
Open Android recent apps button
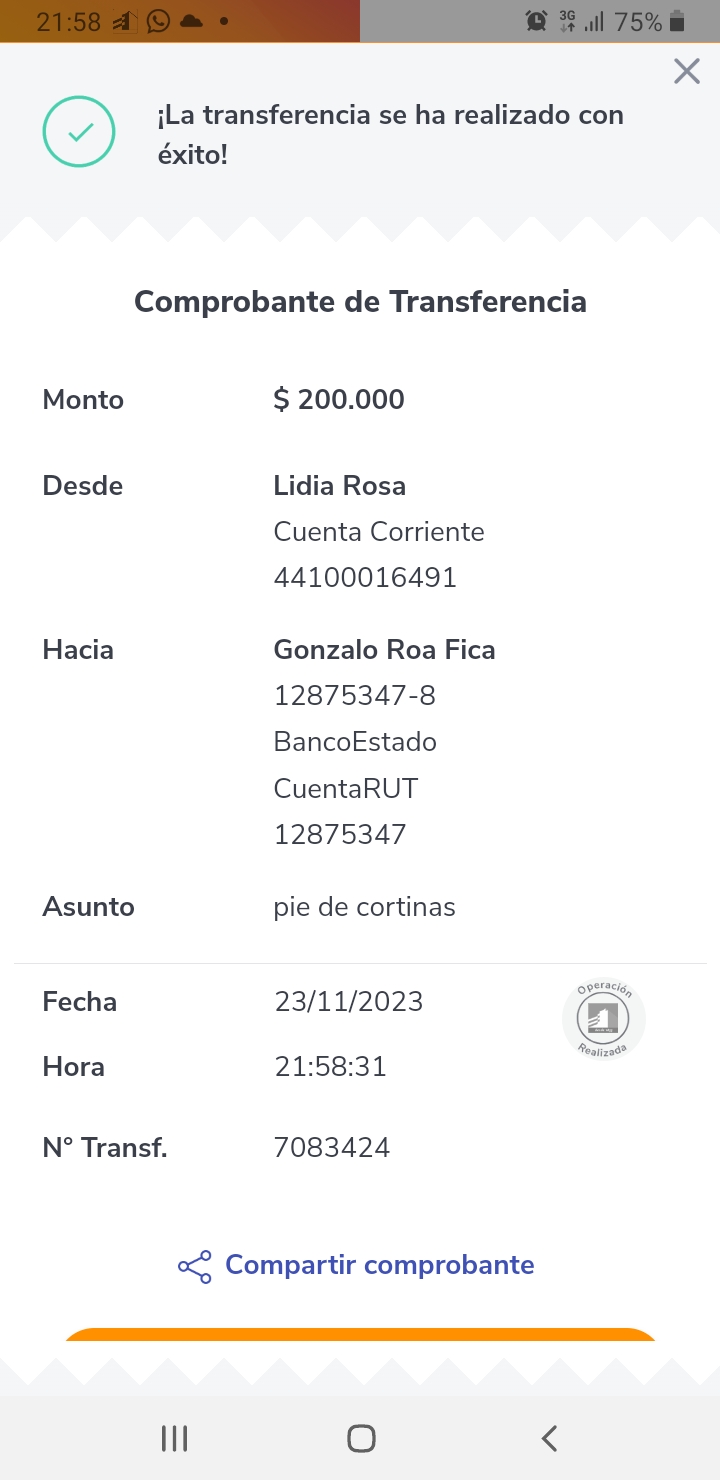(175, 1438)
